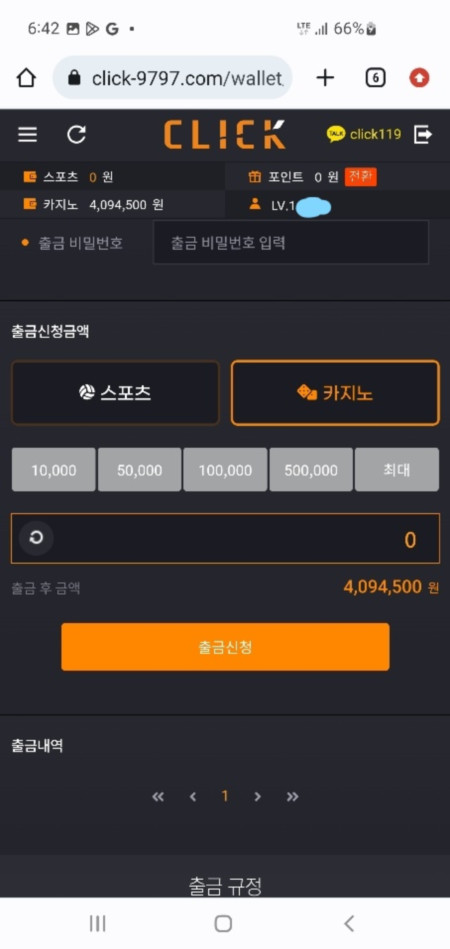Click the 출금 비밀번호 입력 field
This screenshot has height=949, width=450.
click(291, 243)
